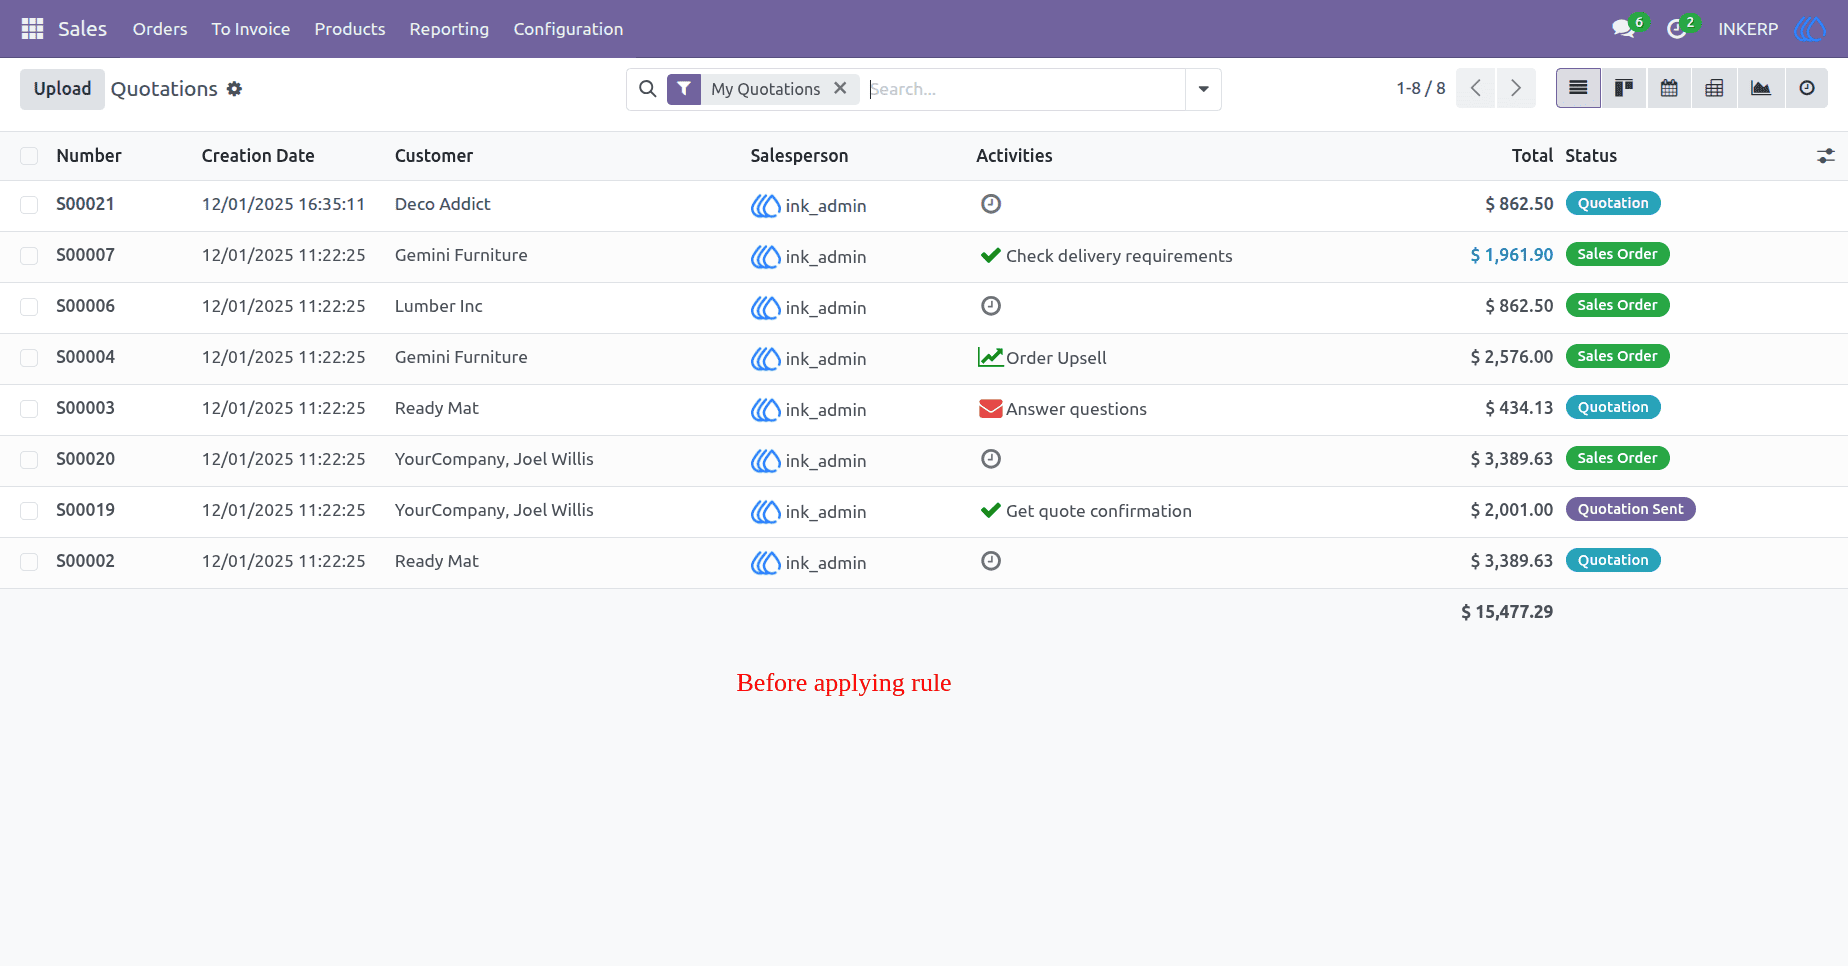Screen dimensions: 1848x966
Task: Tick the checkbox for S00002
Action: click(29, 562)
